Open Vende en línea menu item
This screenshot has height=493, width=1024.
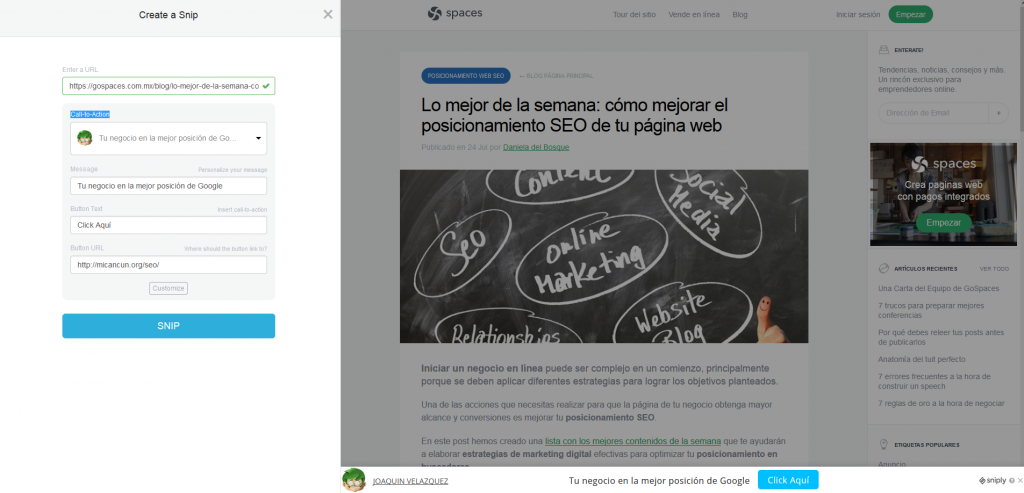click(x=694, y=14)
